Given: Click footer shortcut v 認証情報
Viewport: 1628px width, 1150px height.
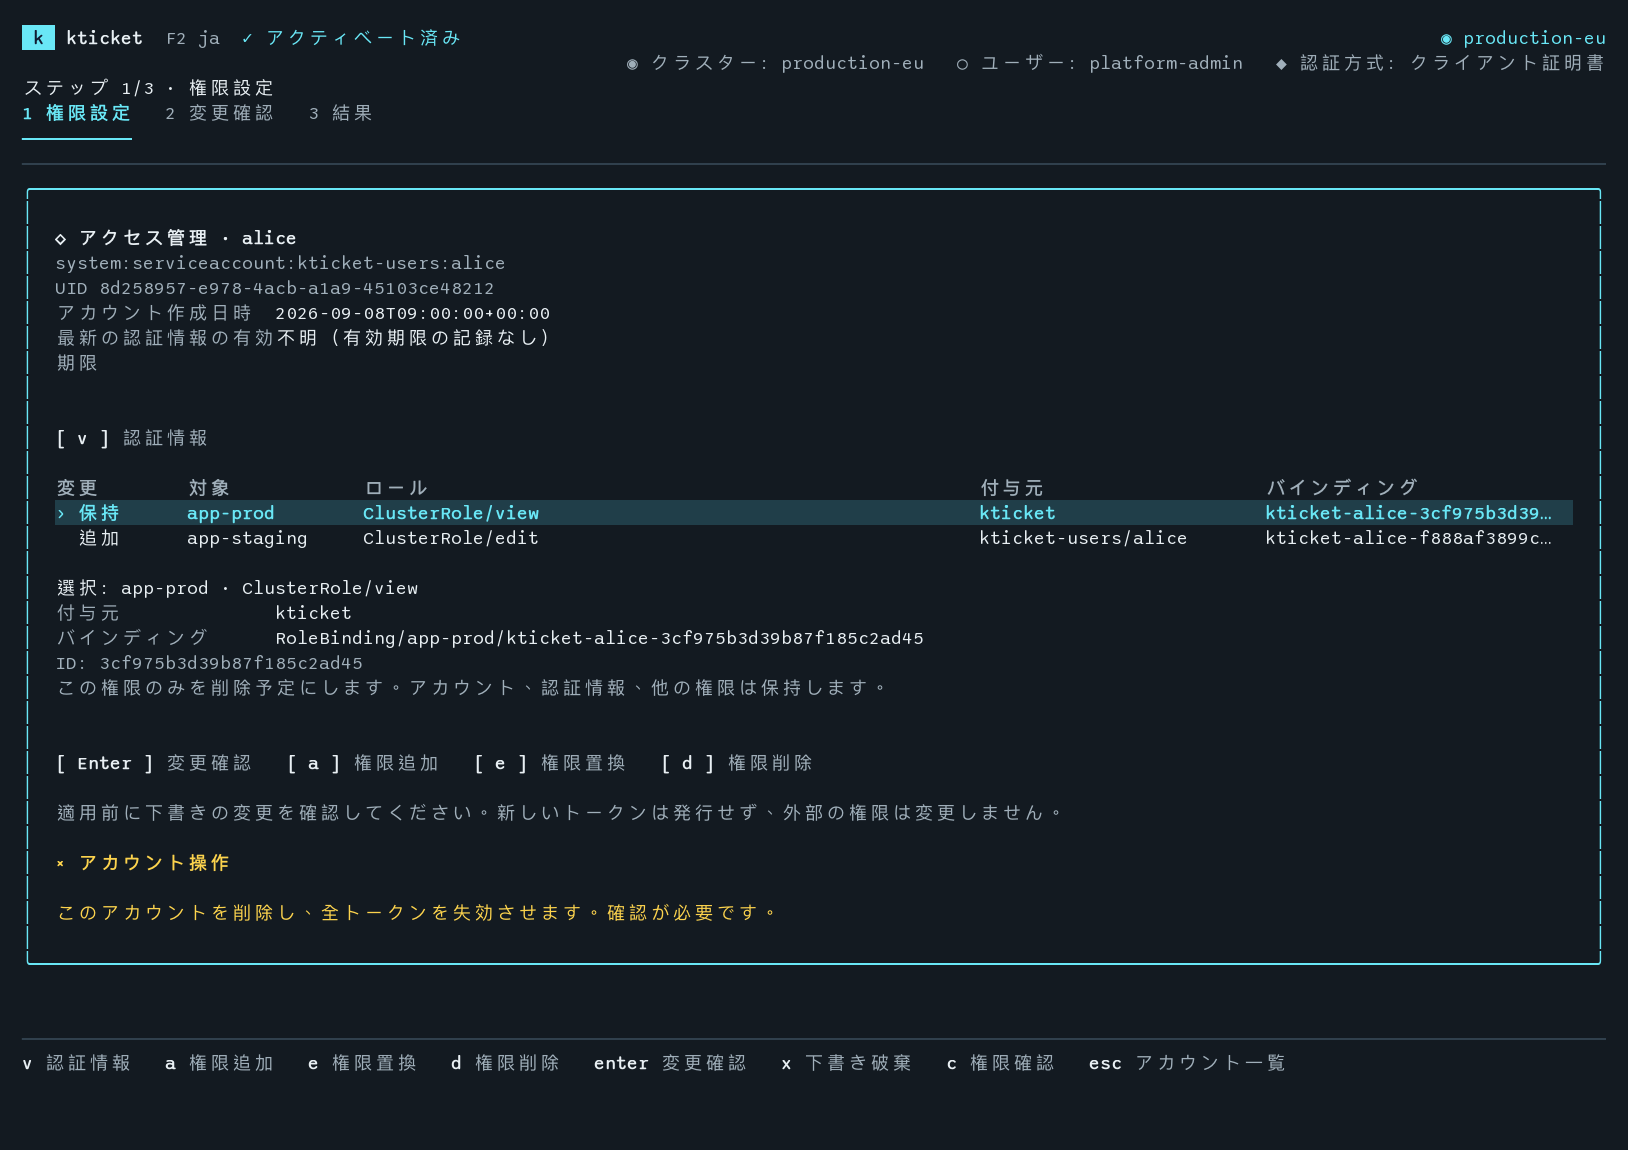Looking at the screenshot, I should (x=77, y=1063).
